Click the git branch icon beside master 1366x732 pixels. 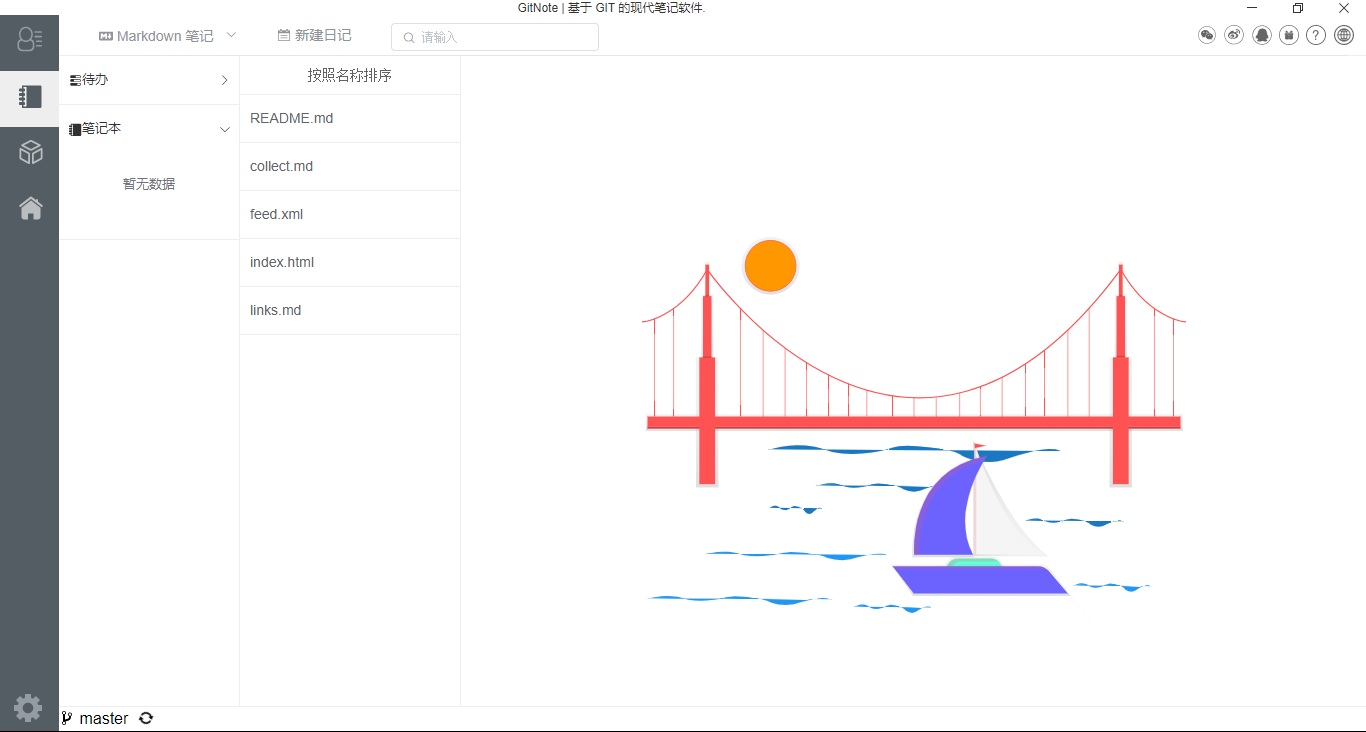67,718
